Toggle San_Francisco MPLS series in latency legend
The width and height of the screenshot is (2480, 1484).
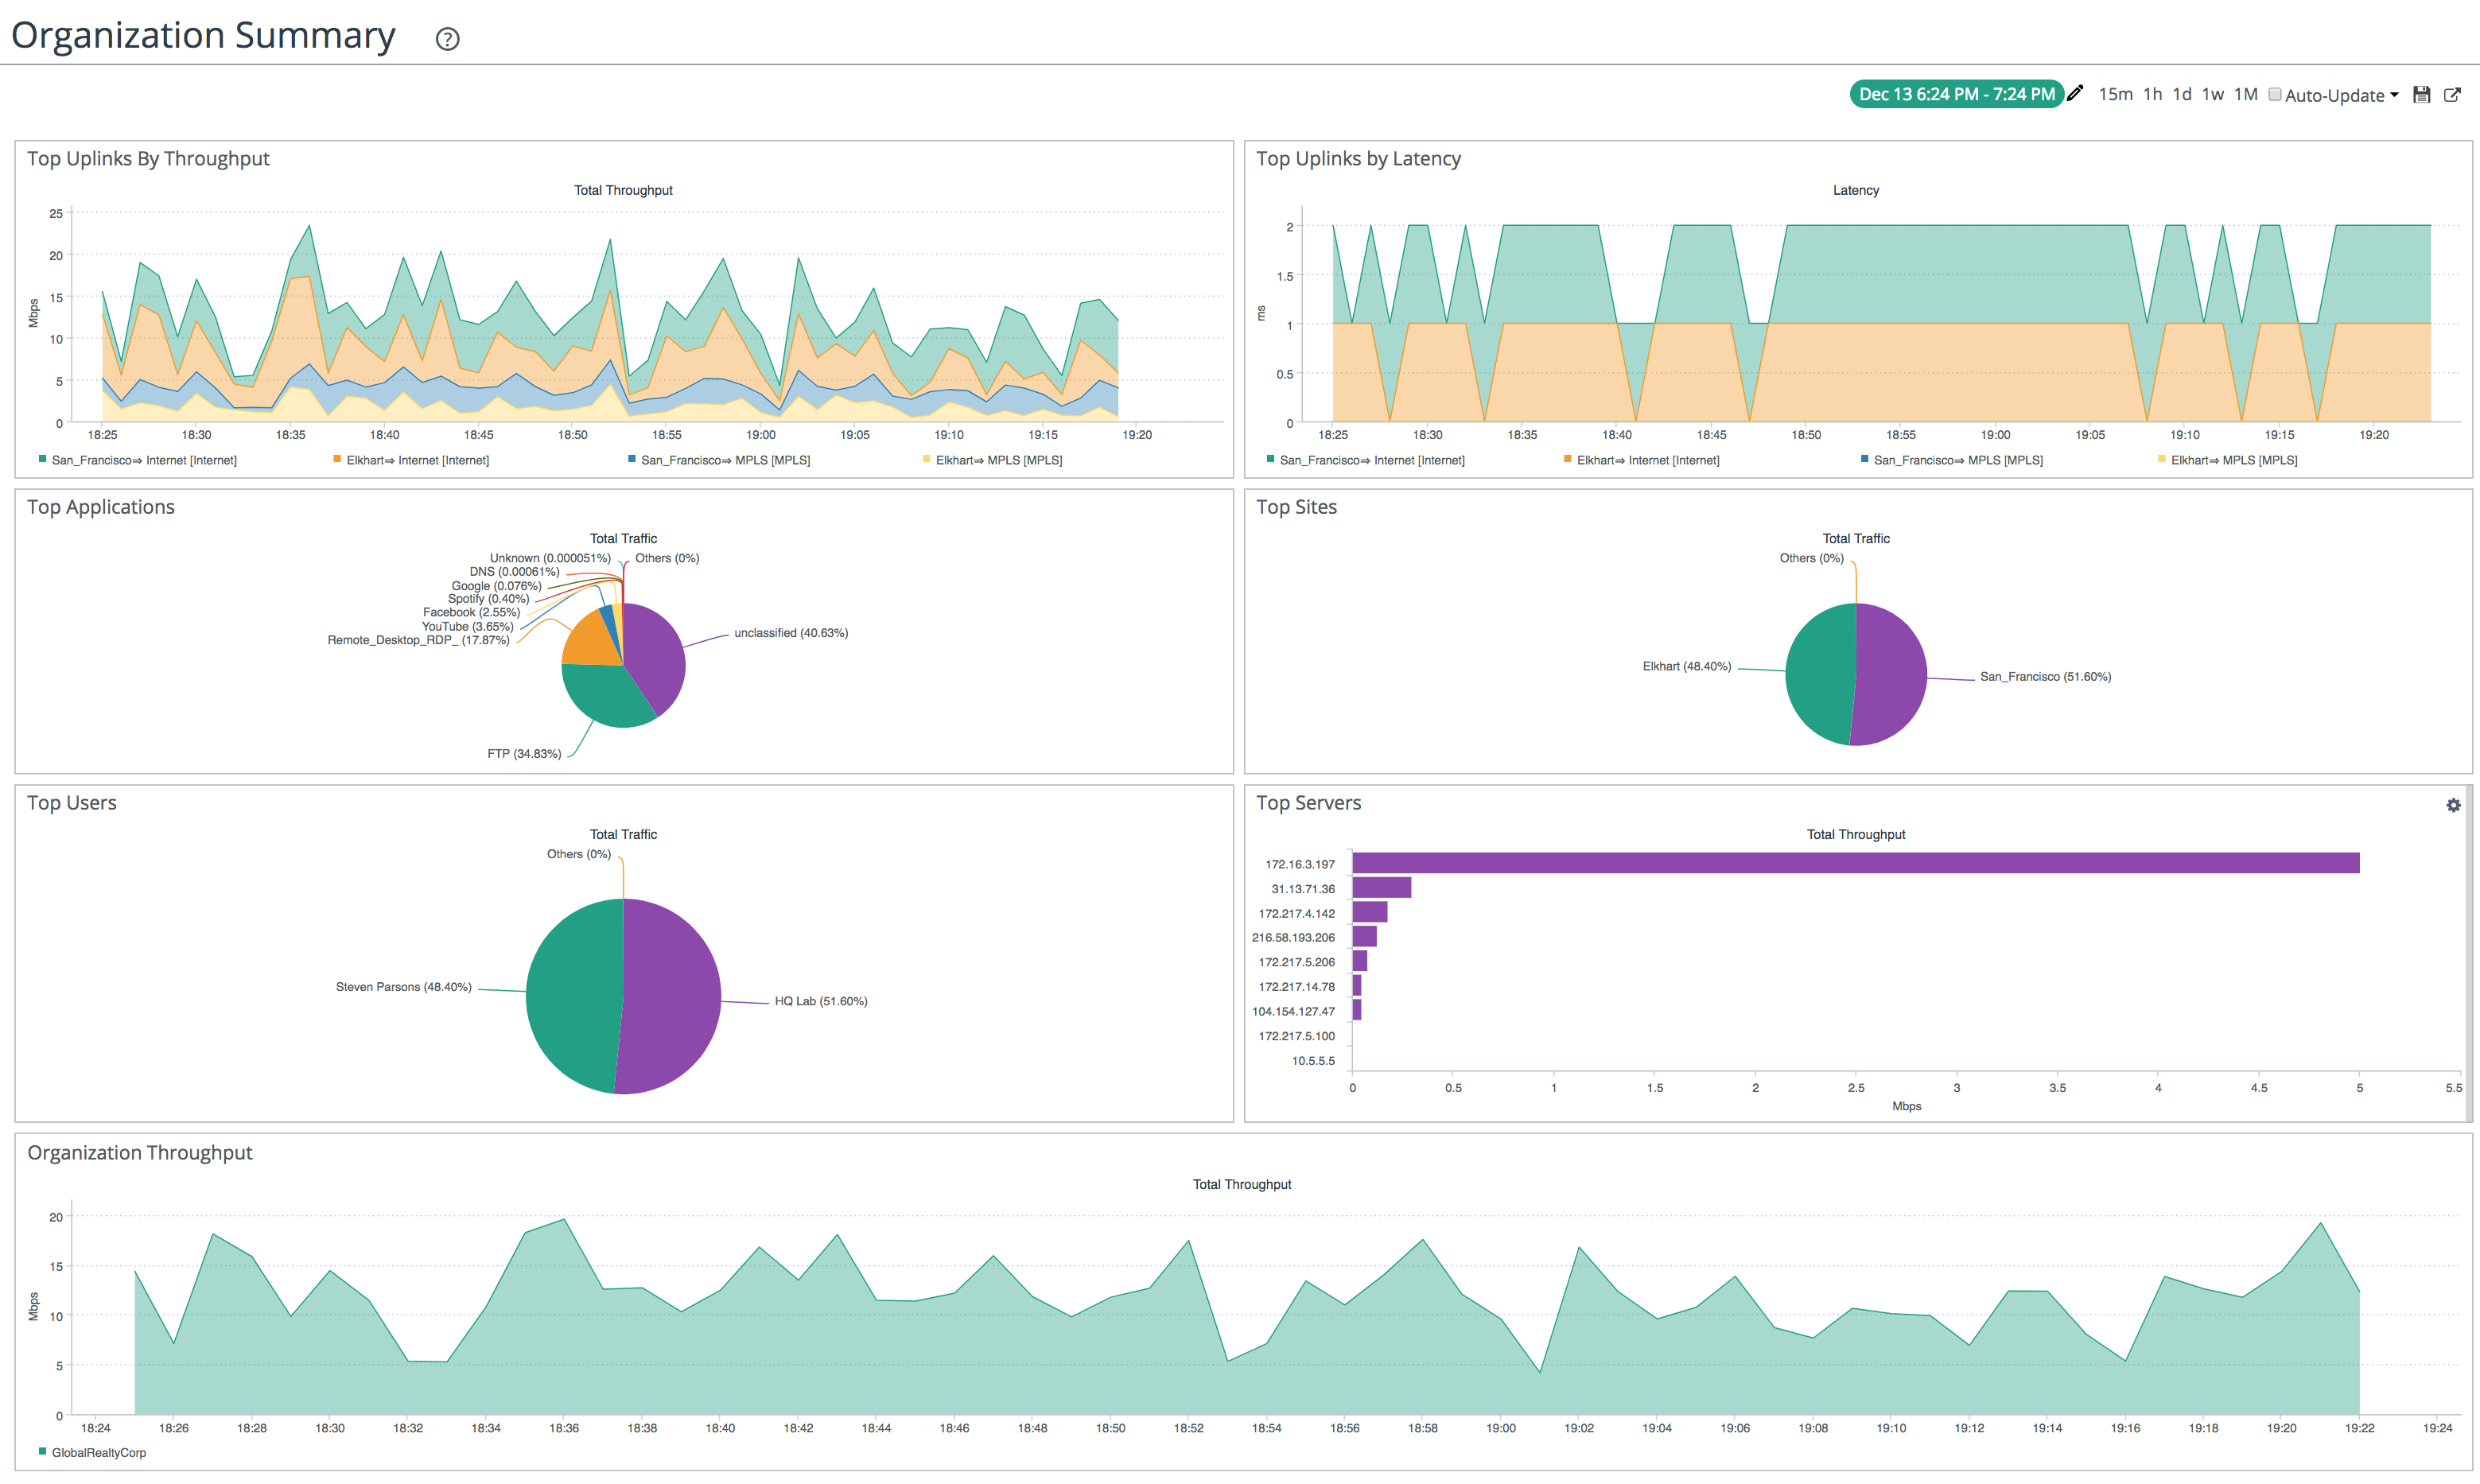coord(1957,460)
